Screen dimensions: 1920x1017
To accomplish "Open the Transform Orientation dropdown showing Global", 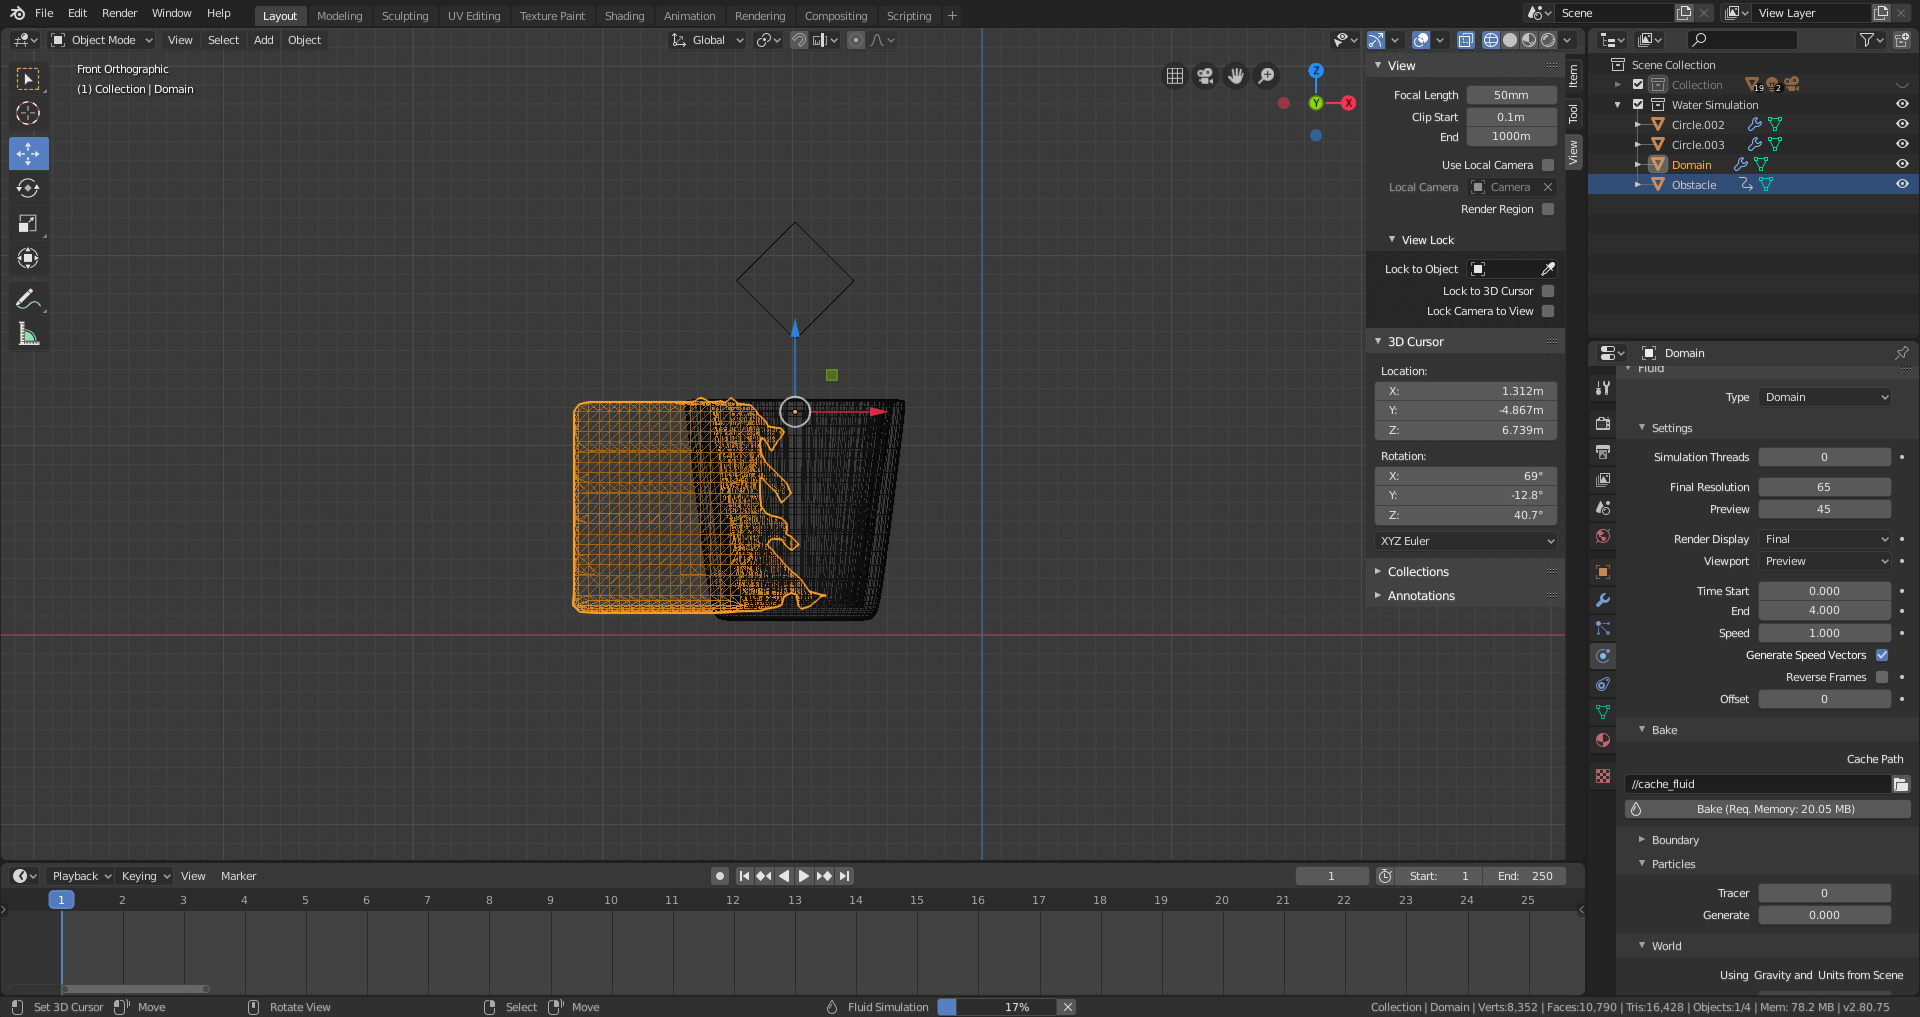I will 707,40.
